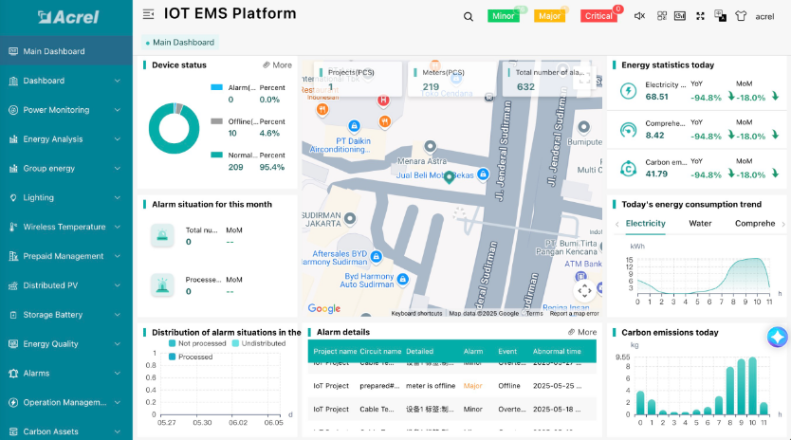Collapse the sidebar using hamburger menu icon
This screenshot has width=791, height=440.
click(149, 15)
